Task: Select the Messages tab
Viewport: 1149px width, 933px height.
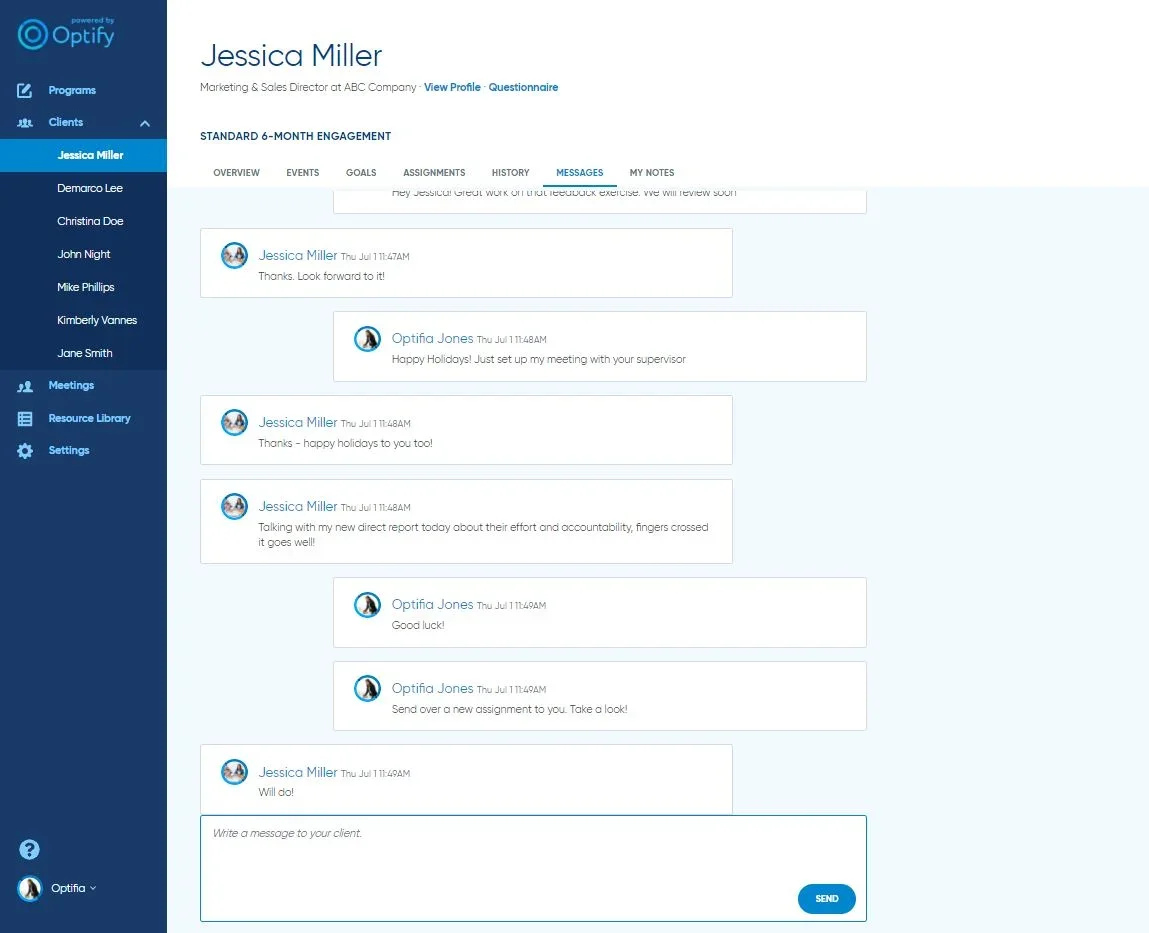Action: [580, 173]
